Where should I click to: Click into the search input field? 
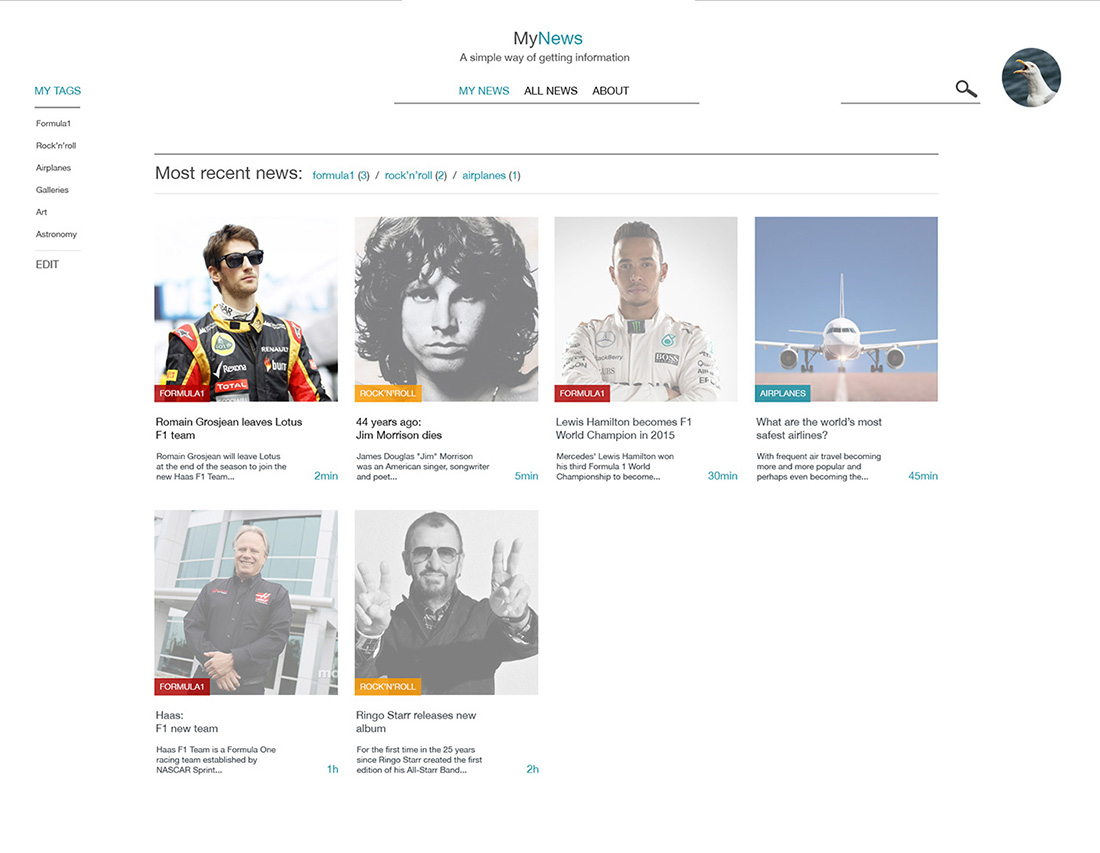895,90
